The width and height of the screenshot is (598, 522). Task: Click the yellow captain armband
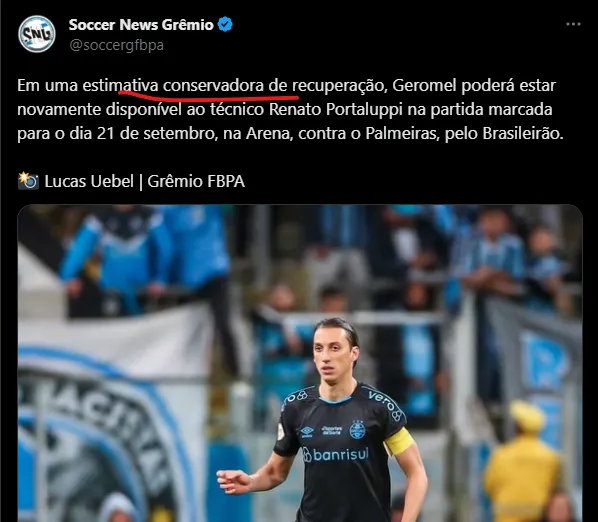(399, 441)
